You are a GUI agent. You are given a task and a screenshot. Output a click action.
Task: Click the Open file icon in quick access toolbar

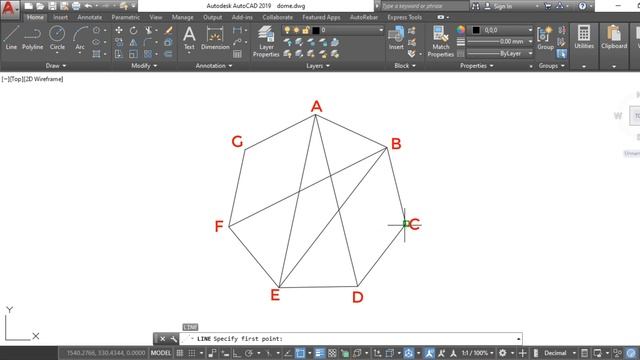(40, 6)
